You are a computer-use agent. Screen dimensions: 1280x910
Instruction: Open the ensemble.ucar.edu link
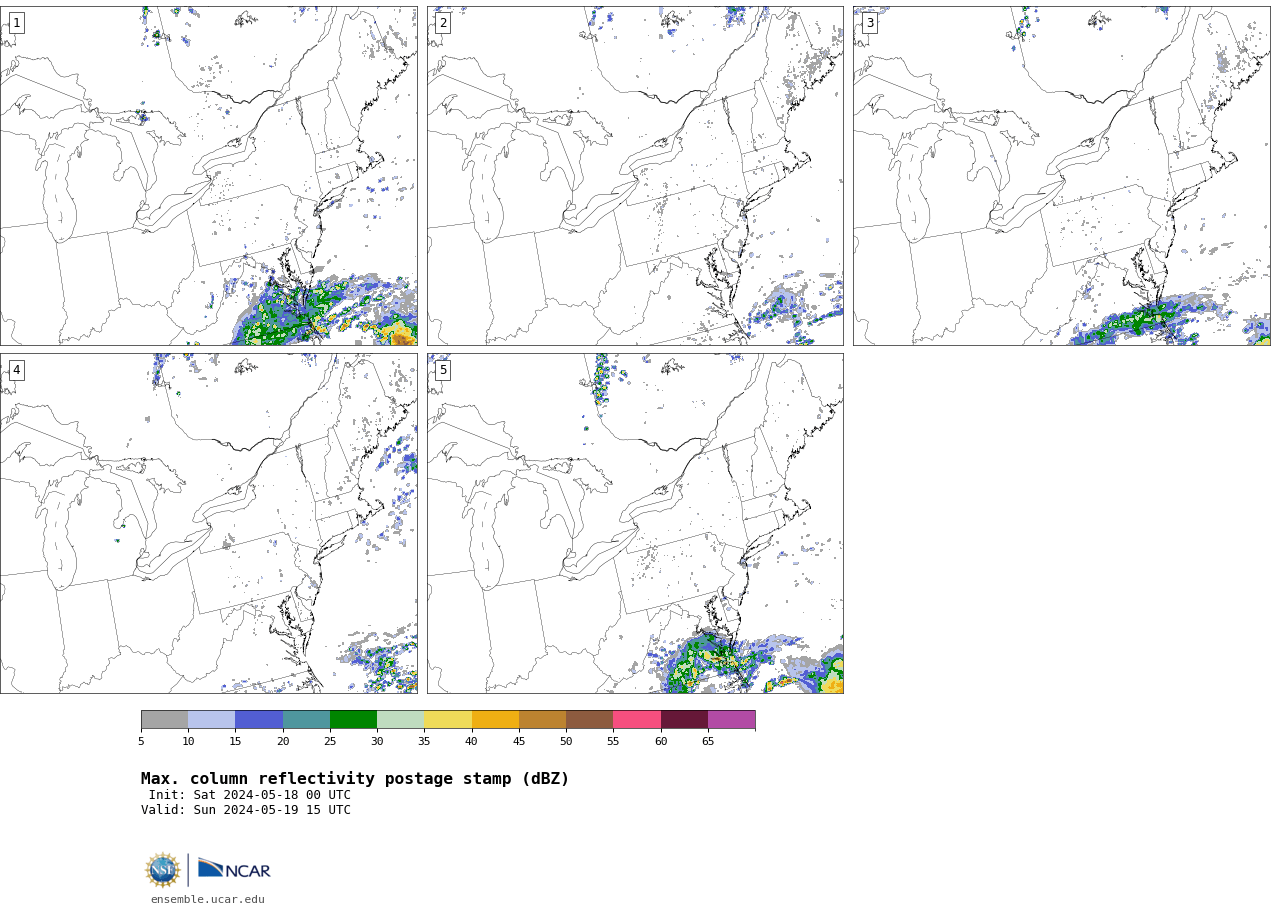point(208,899)
